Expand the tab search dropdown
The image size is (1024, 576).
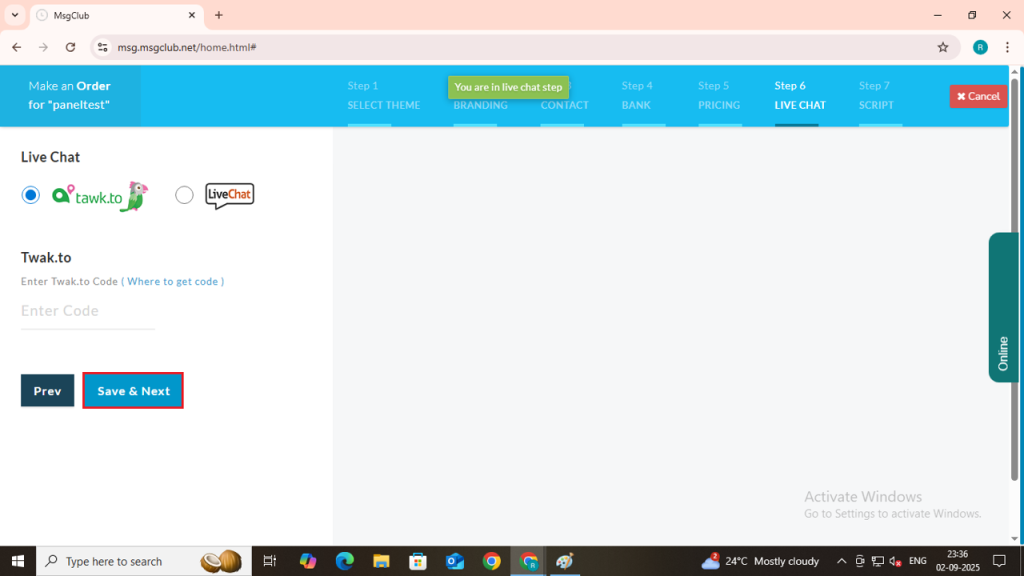pyautogui.click(x=14, y=15)
